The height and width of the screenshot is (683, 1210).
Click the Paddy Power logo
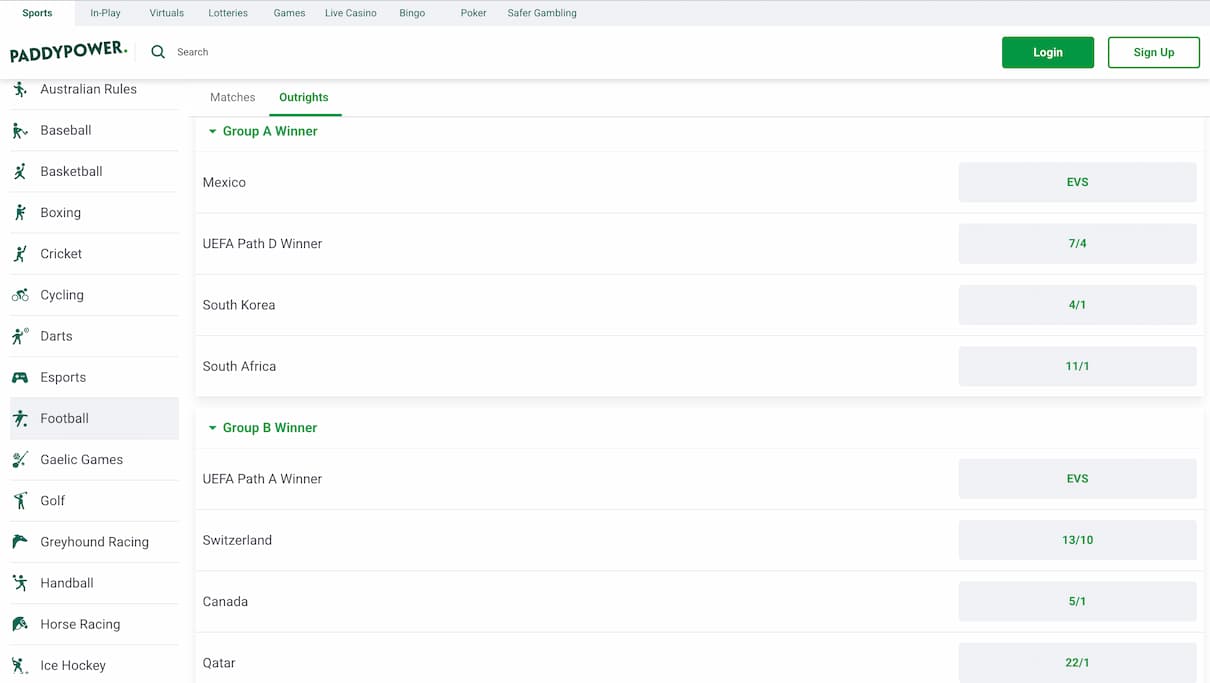68,52
